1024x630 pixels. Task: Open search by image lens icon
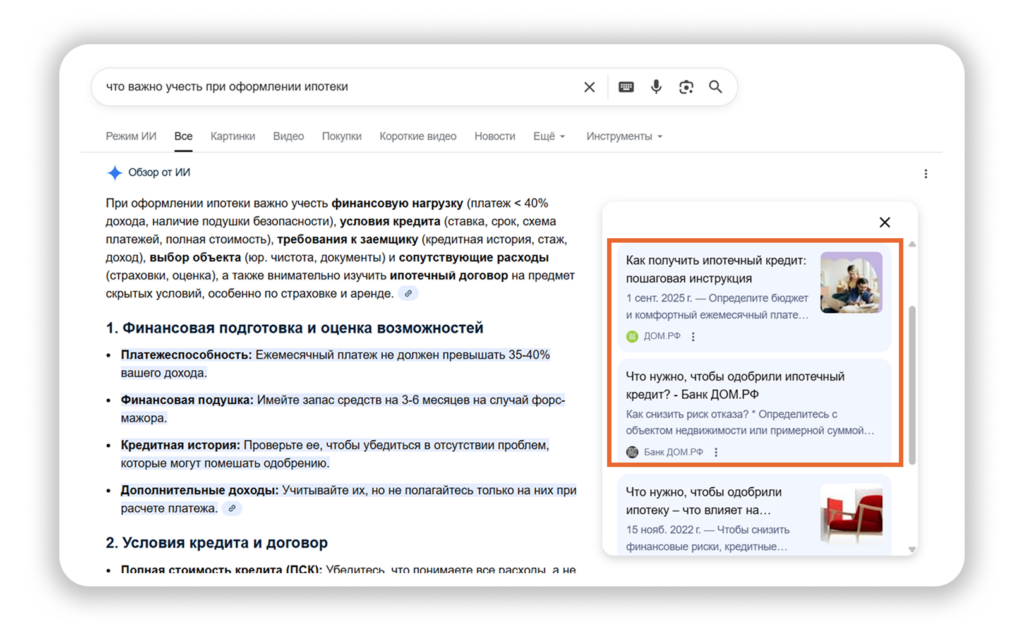coord(686,87)
